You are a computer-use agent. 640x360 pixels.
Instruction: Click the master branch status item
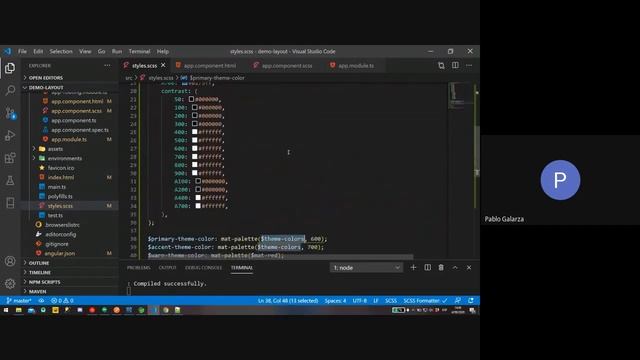pyautogui.click(x=19, y=301)
